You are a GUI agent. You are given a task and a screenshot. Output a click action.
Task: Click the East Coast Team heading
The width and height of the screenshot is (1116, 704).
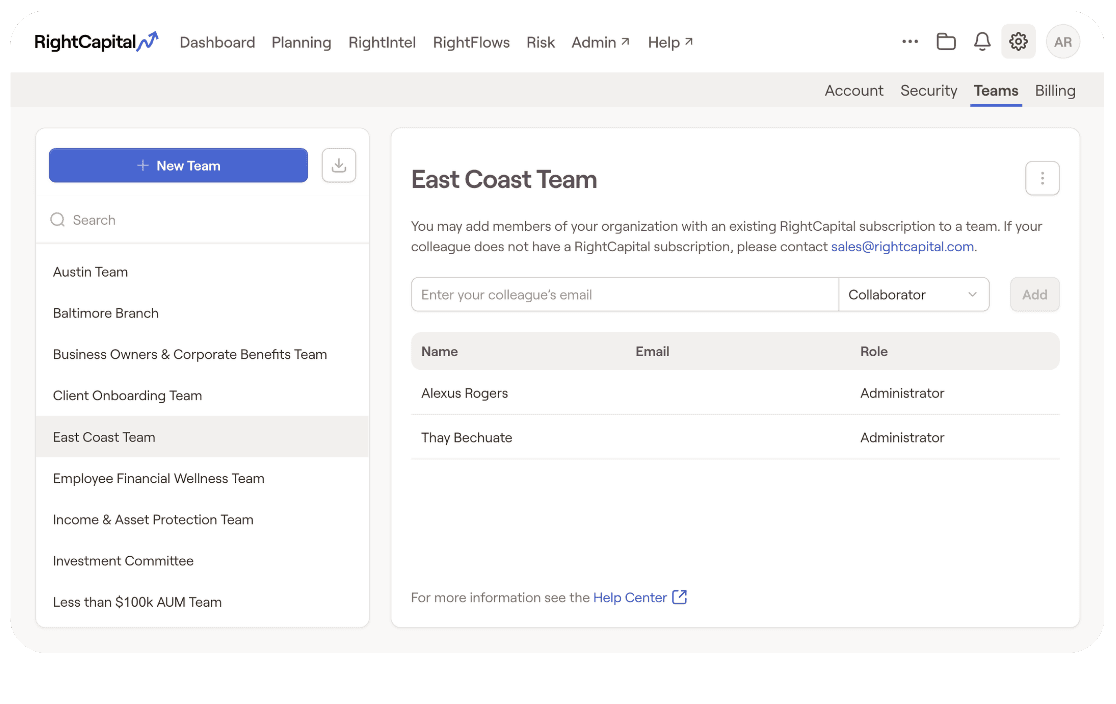504,179
